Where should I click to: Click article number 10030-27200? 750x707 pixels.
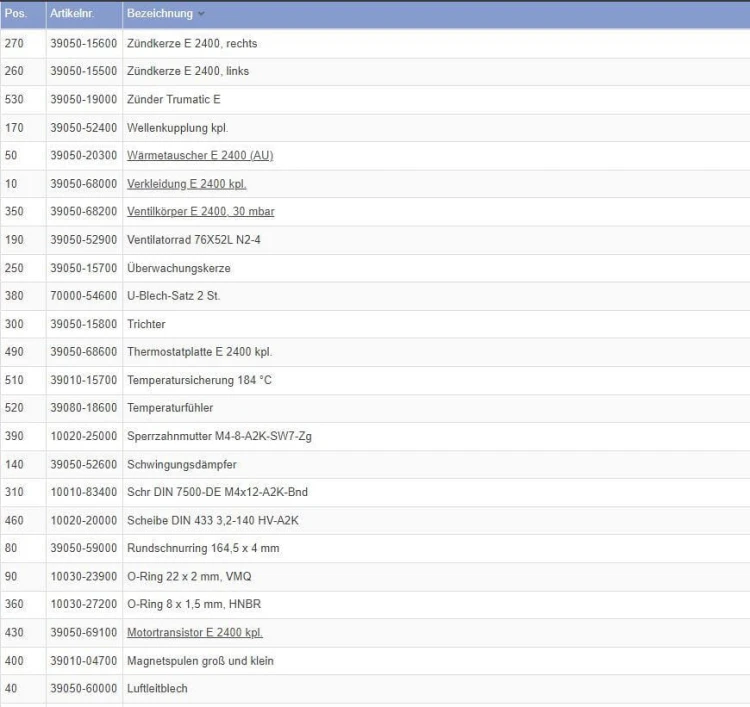pyautogui.click(x=84, y=604)
